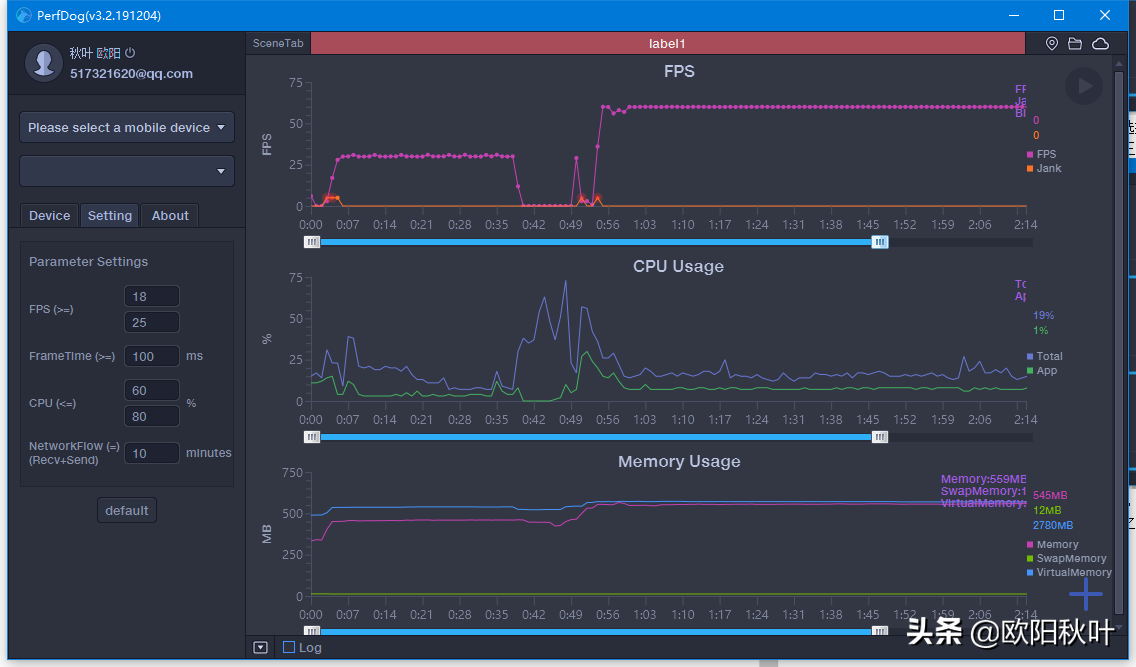The height and width of the screenshot is (667, 1136).
Task: Enable the Log checkbox
Action: coord(289,647)
